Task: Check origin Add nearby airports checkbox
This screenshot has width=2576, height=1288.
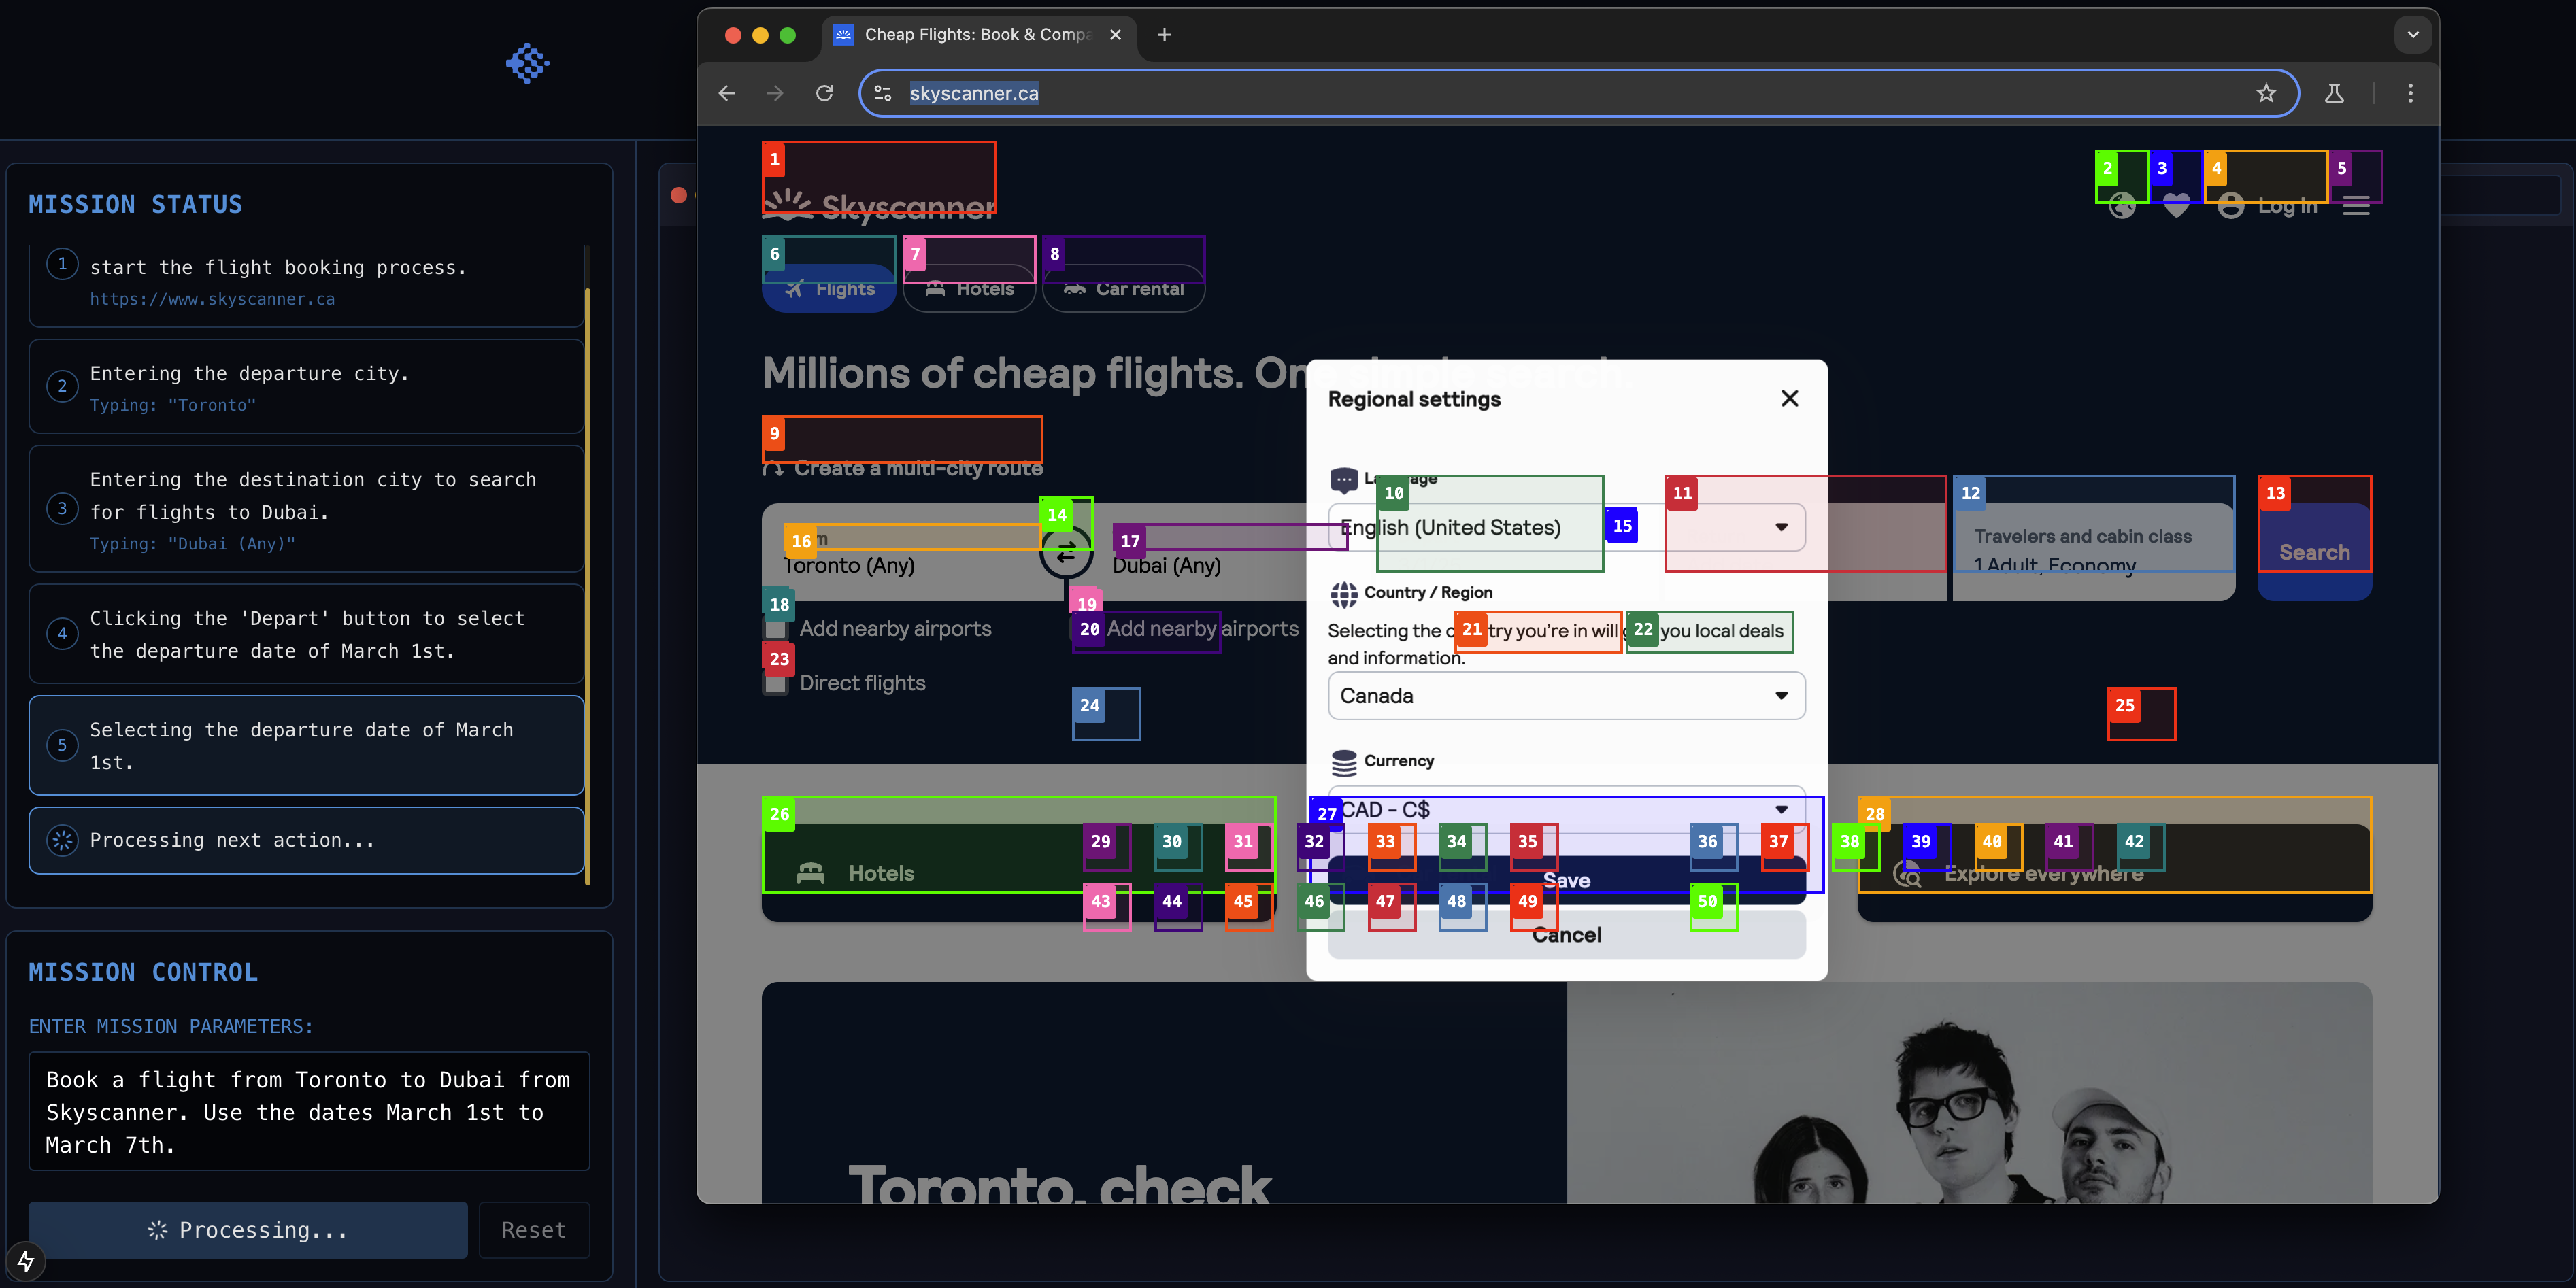Action: pos(775,629)
